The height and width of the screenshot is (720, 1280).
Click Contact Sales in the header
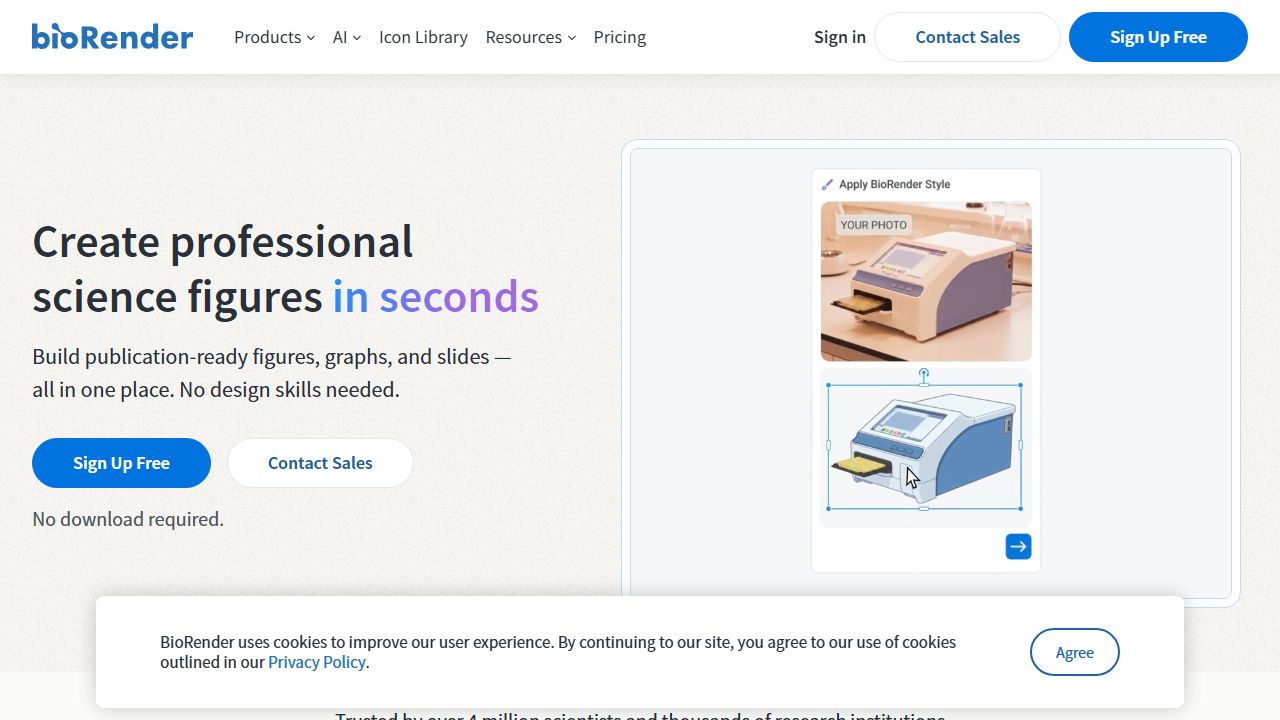(x=967, y=37)
